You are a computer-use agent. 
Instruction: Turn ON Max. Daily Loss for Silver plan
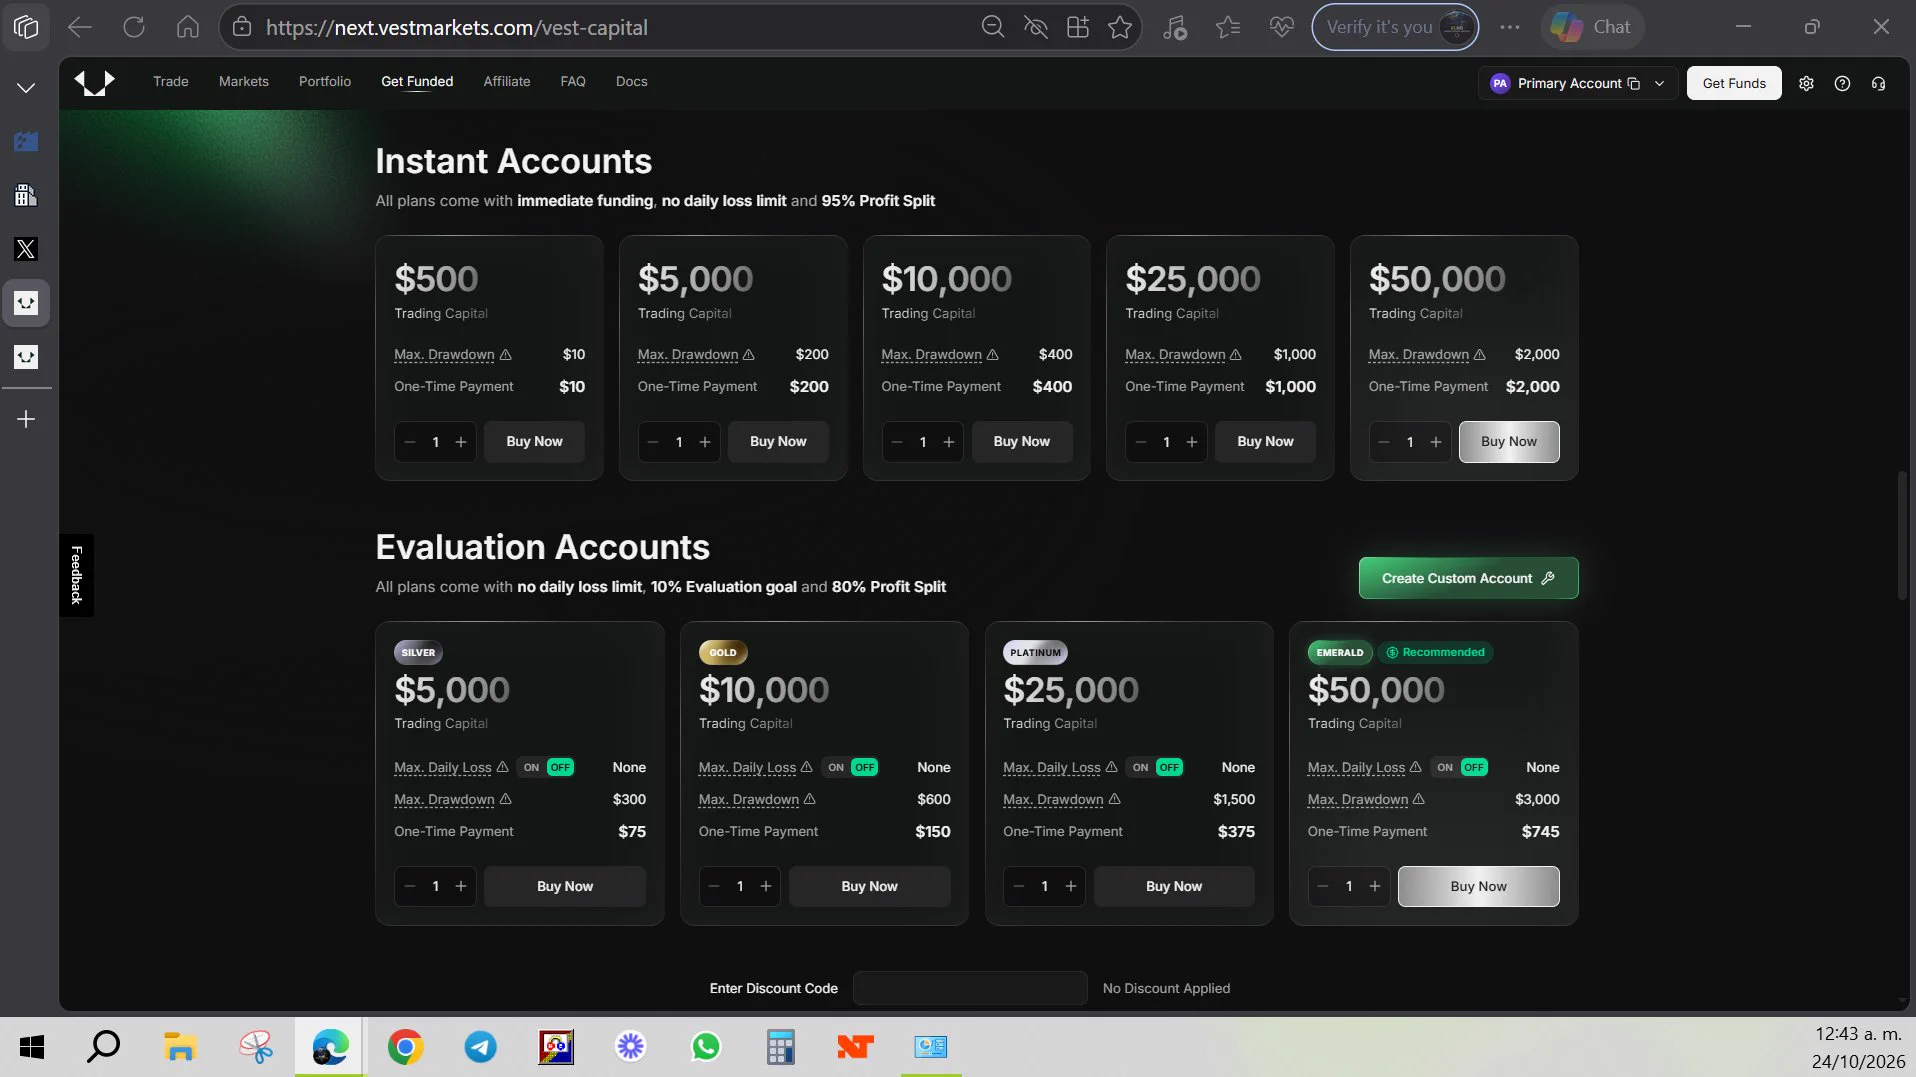(x=532, y=767)
